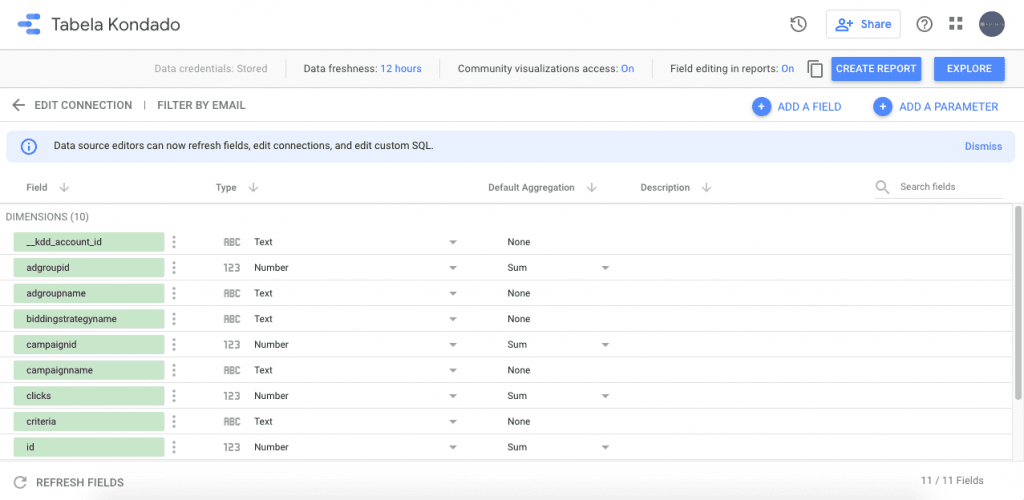Click the user account avatar
Viewport: 1024px width, 500px height.
(x=991, y=24)
